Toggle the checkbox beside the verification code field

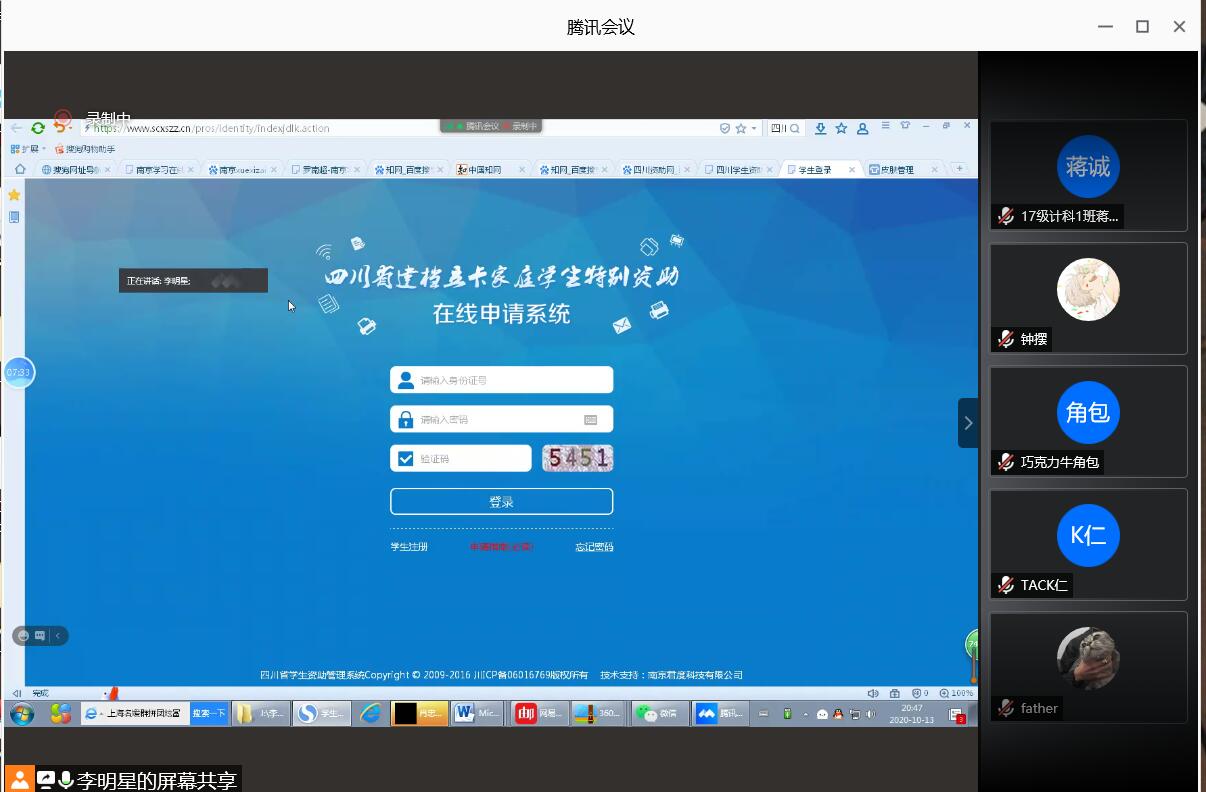[405, 459]
